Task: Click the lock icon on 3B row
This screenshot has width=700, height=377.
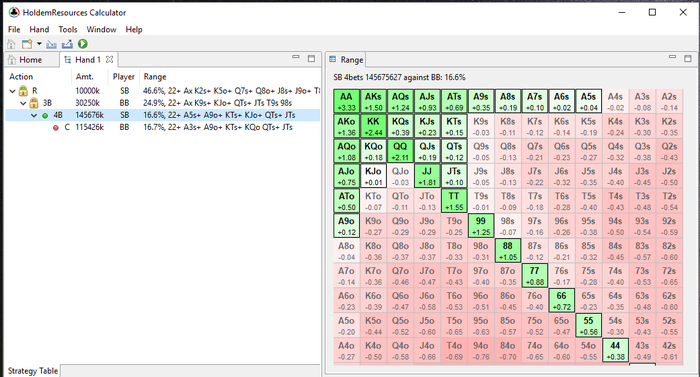Action: [x=34, y=103]
